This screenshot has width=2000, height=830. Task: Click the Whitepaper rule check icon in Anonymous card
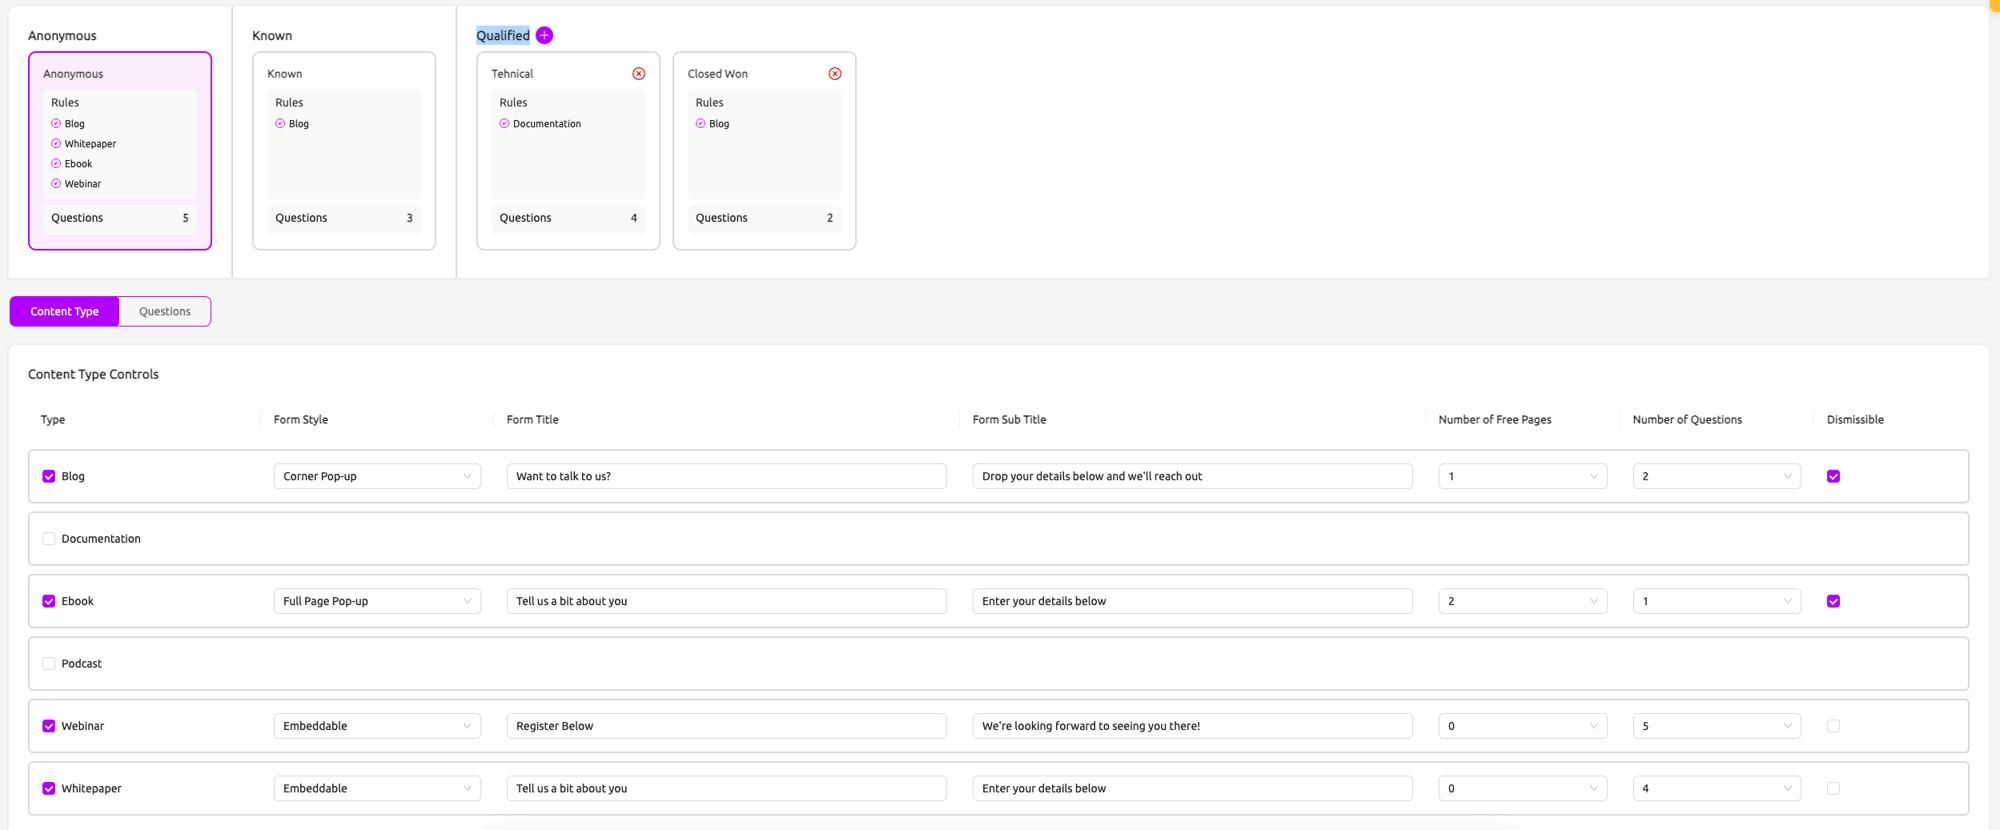pos(56,144)
